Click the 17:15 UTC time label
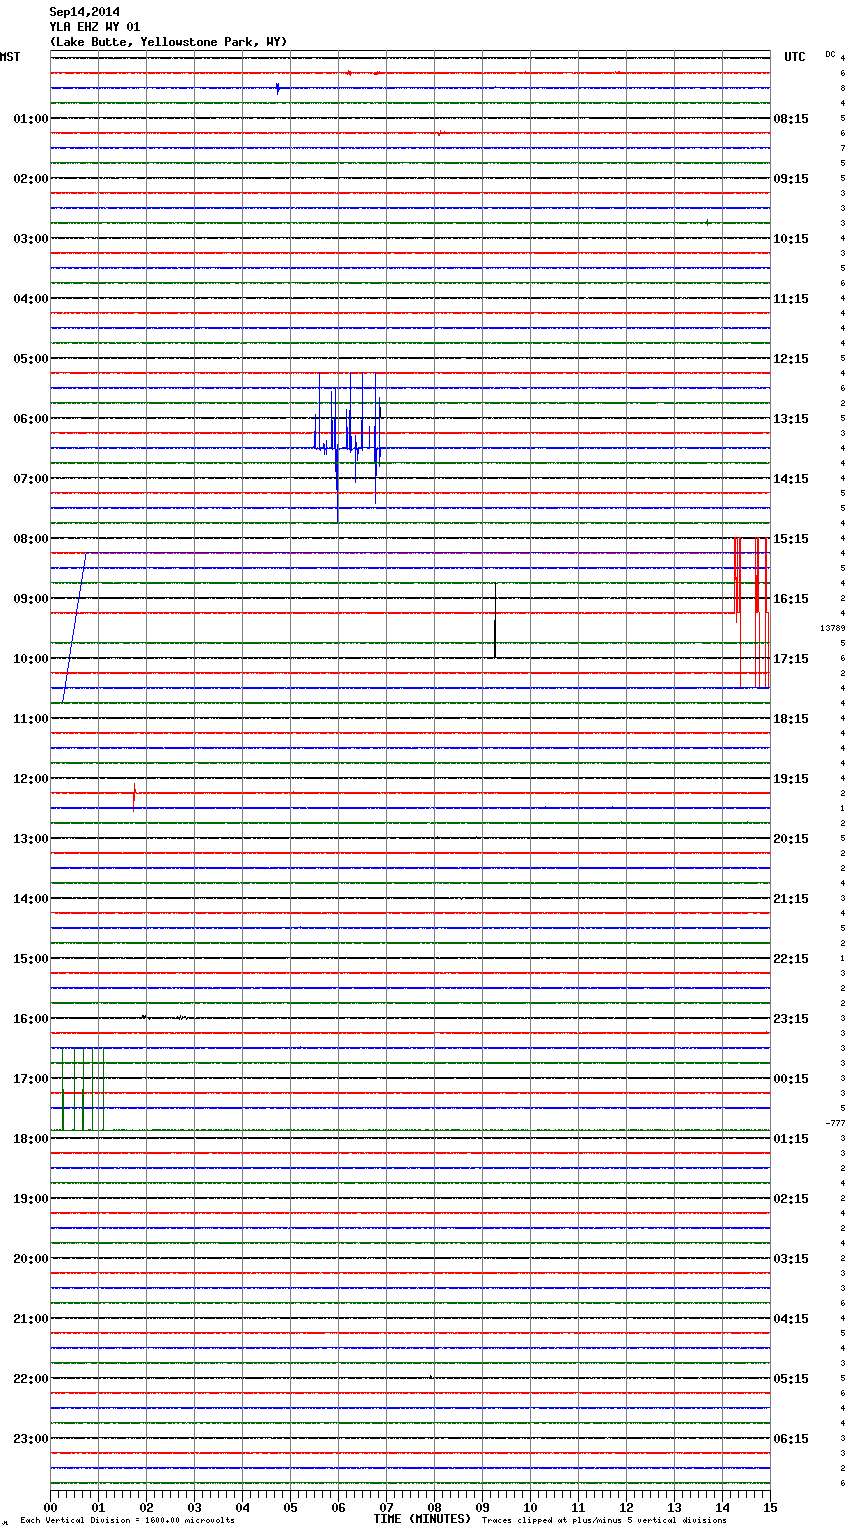Screen dimensions: 850x1534 point(791,659)
